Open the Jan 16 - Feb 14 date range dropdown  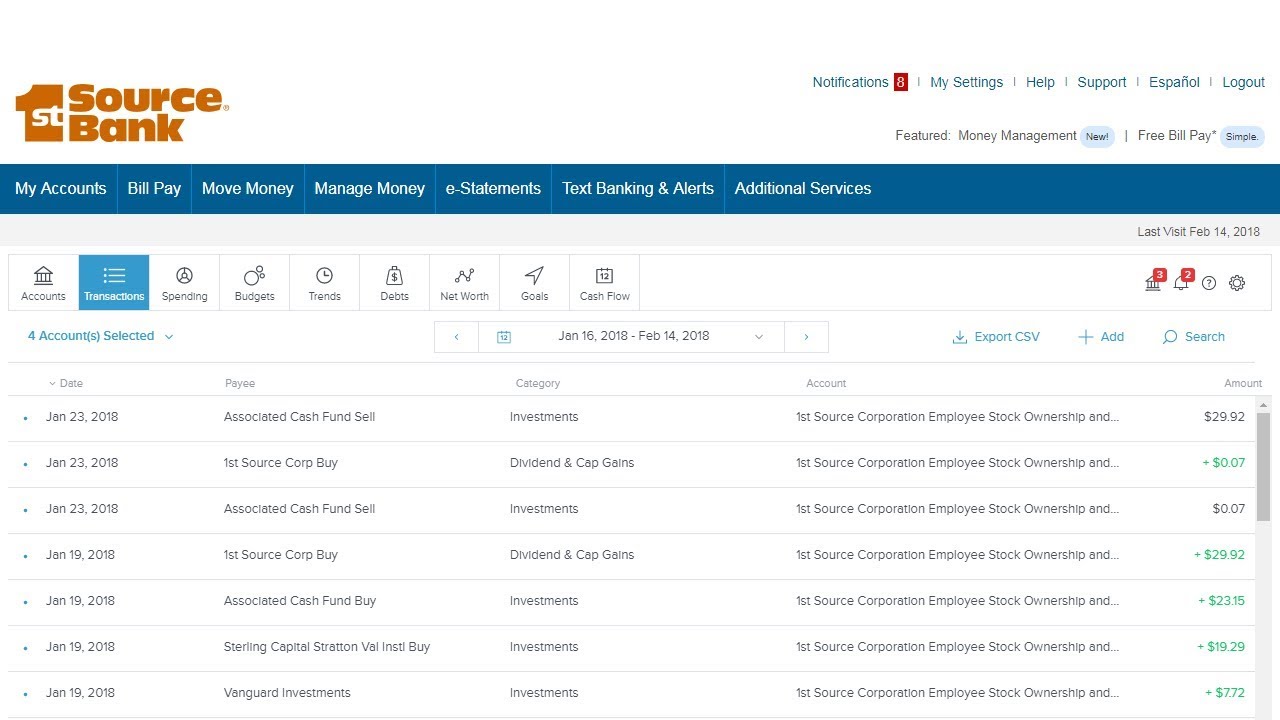point(632,337)
